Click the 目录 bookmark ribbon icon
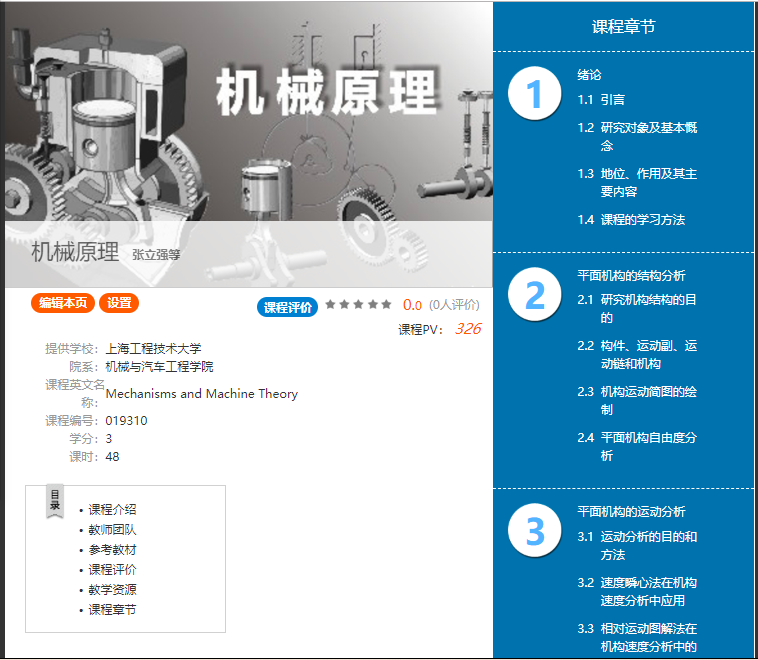The height and width of the screenshot is (660, 758). (55, 502)
